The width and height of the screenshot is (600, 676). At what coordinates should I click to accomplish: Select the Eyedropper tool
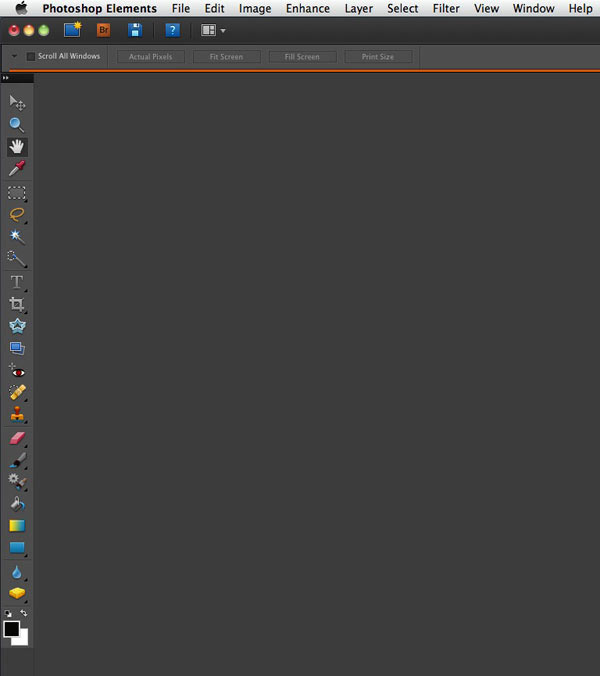click(17, 169)
